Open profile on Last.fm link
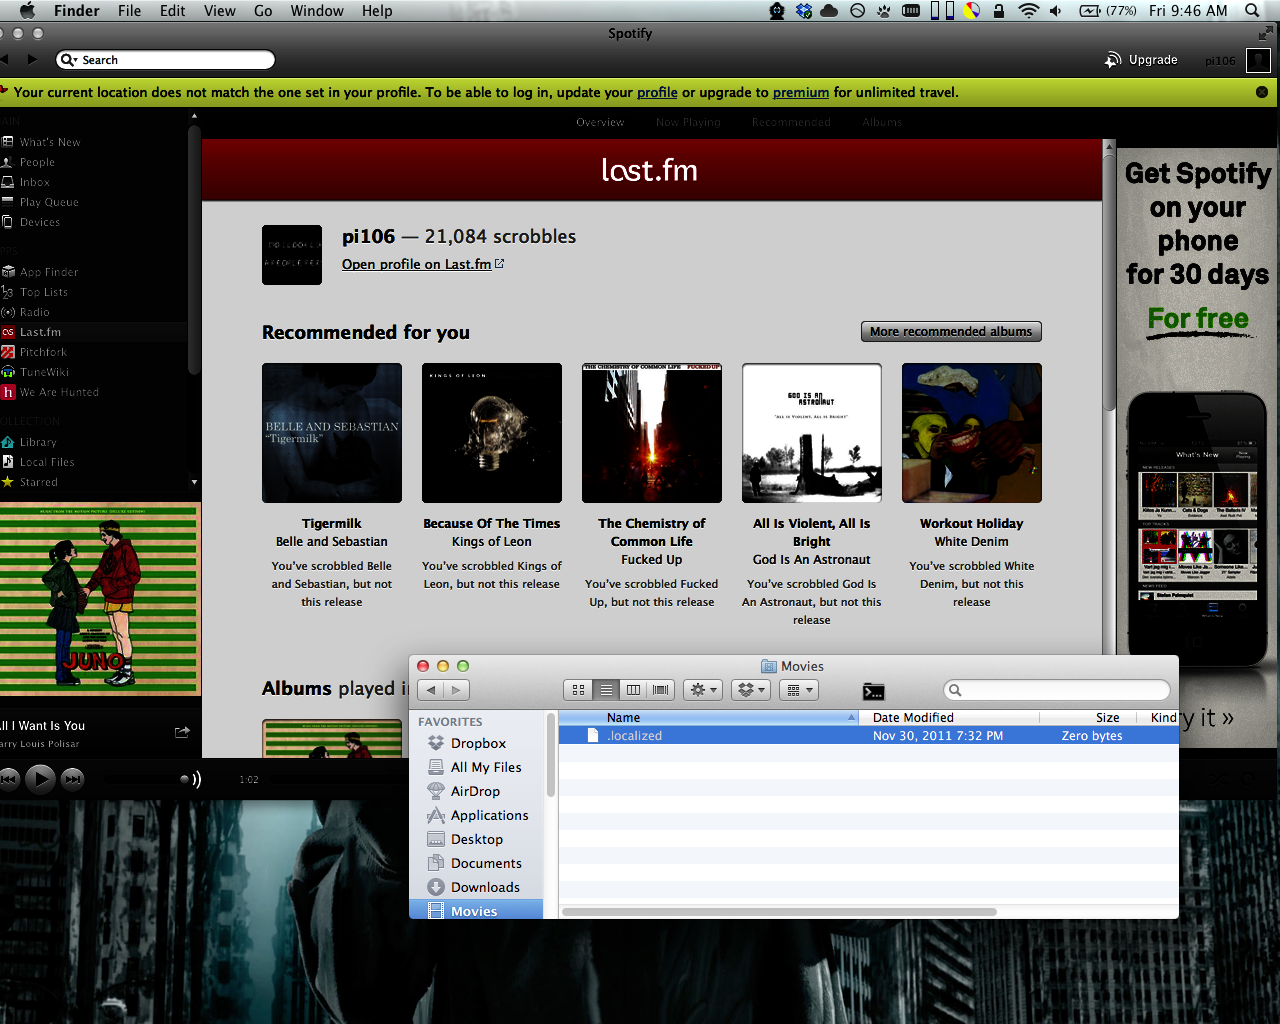 tap(423, 264)
